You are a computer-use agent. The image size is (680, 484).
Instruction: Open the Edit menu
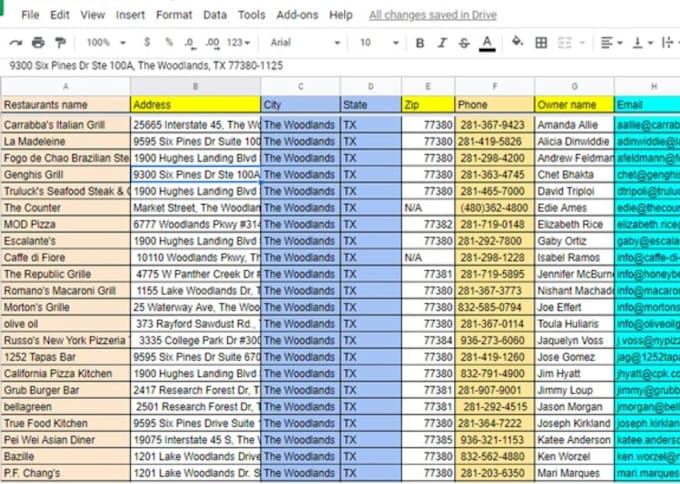coord(59,15)
